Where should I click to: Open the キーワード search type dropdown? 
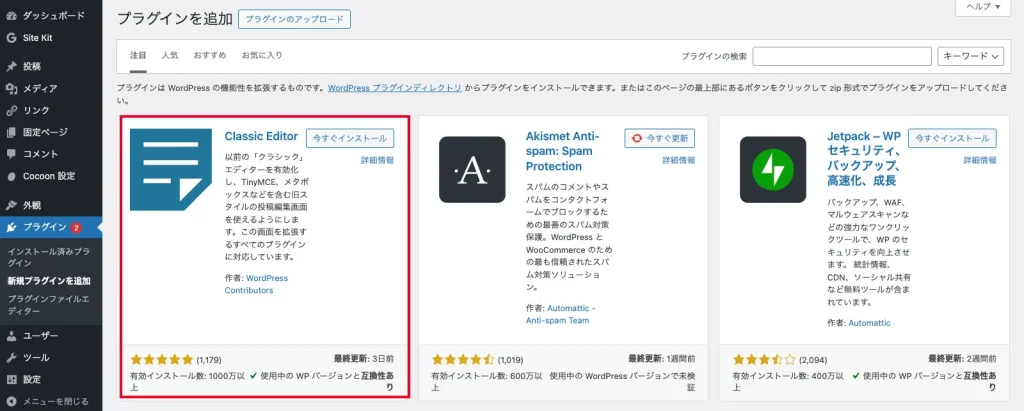point(970,57)
